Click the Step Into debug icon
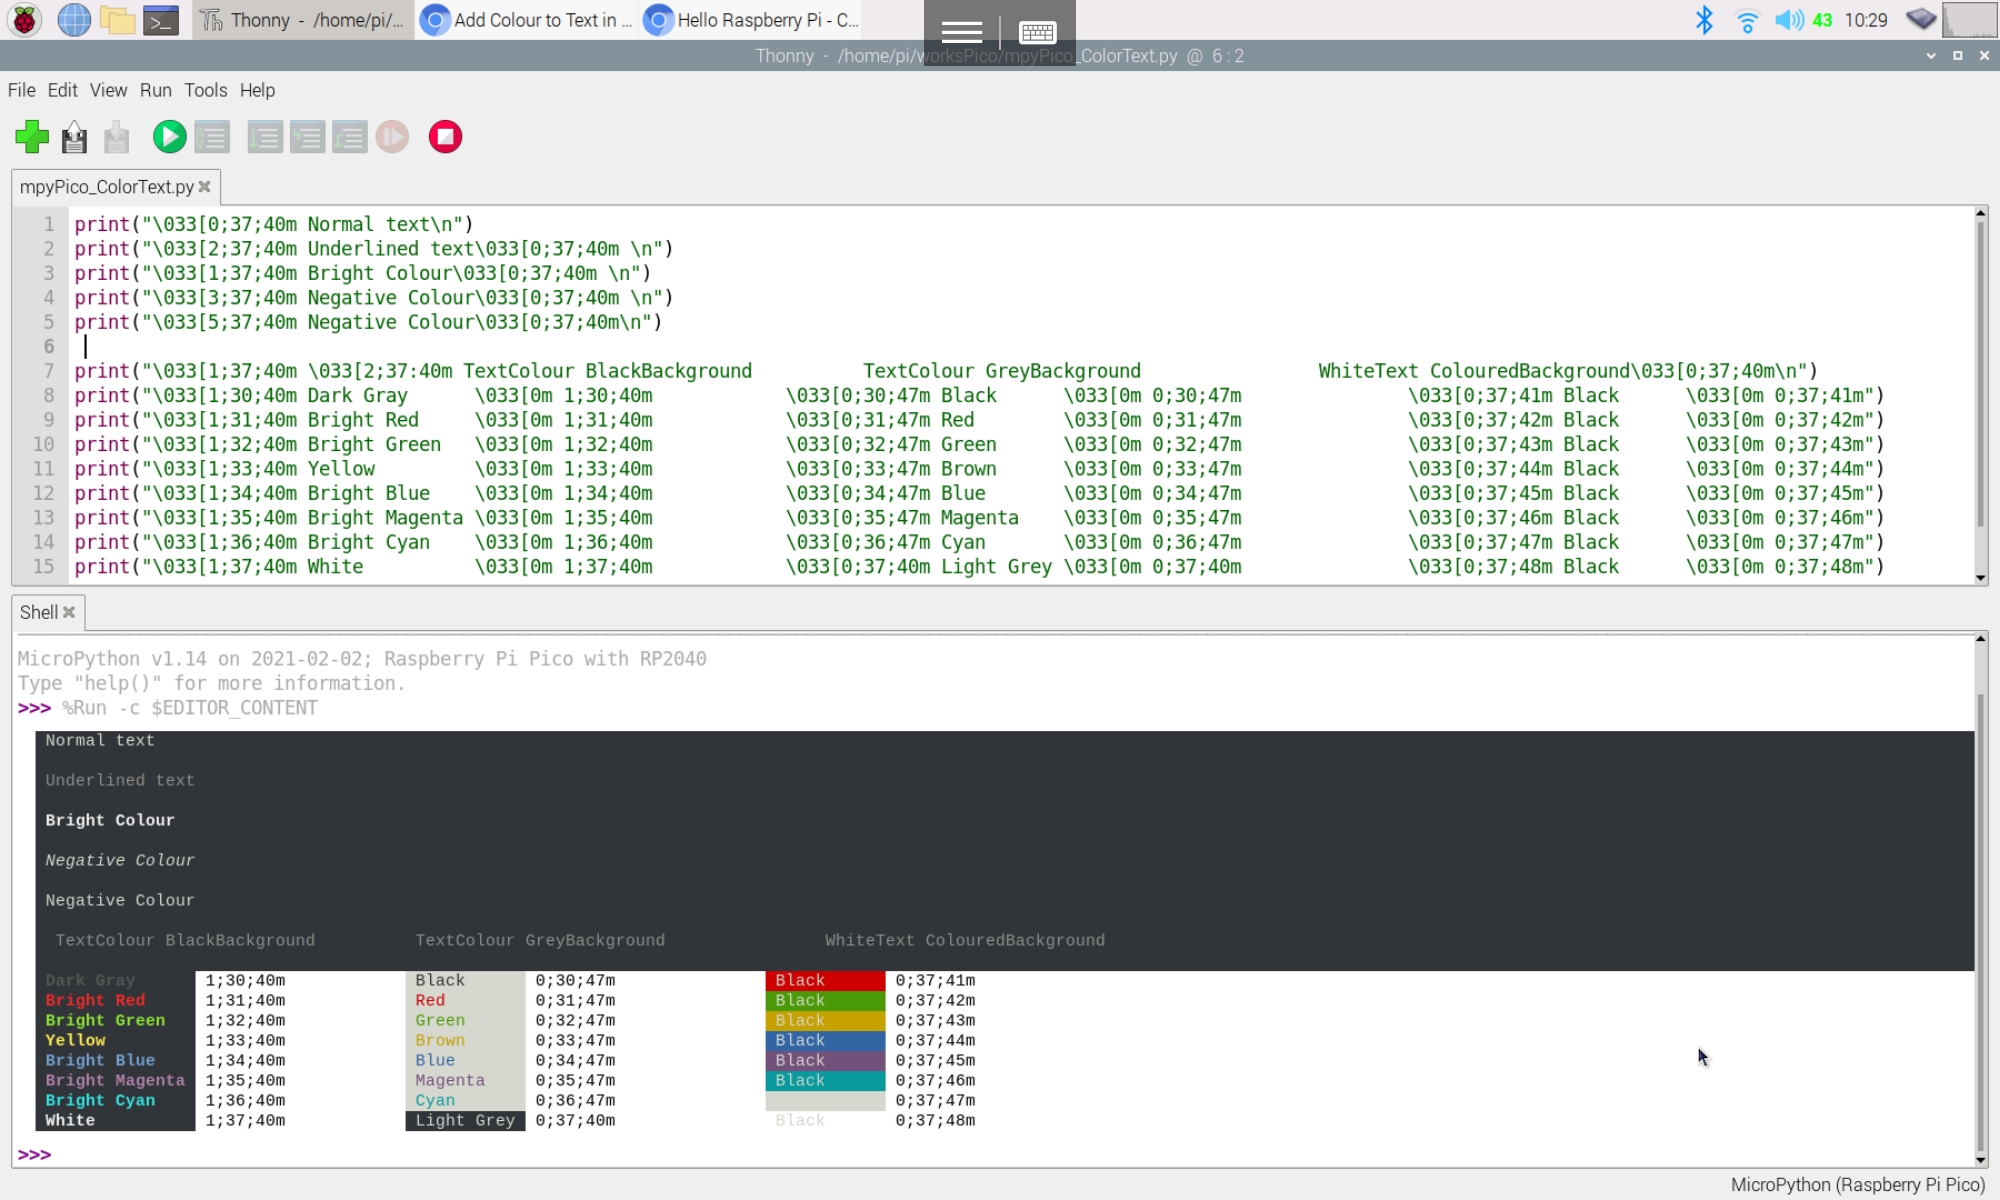Image resolution: width=2000 pixels, height=1200 pixels. [306, 137]
